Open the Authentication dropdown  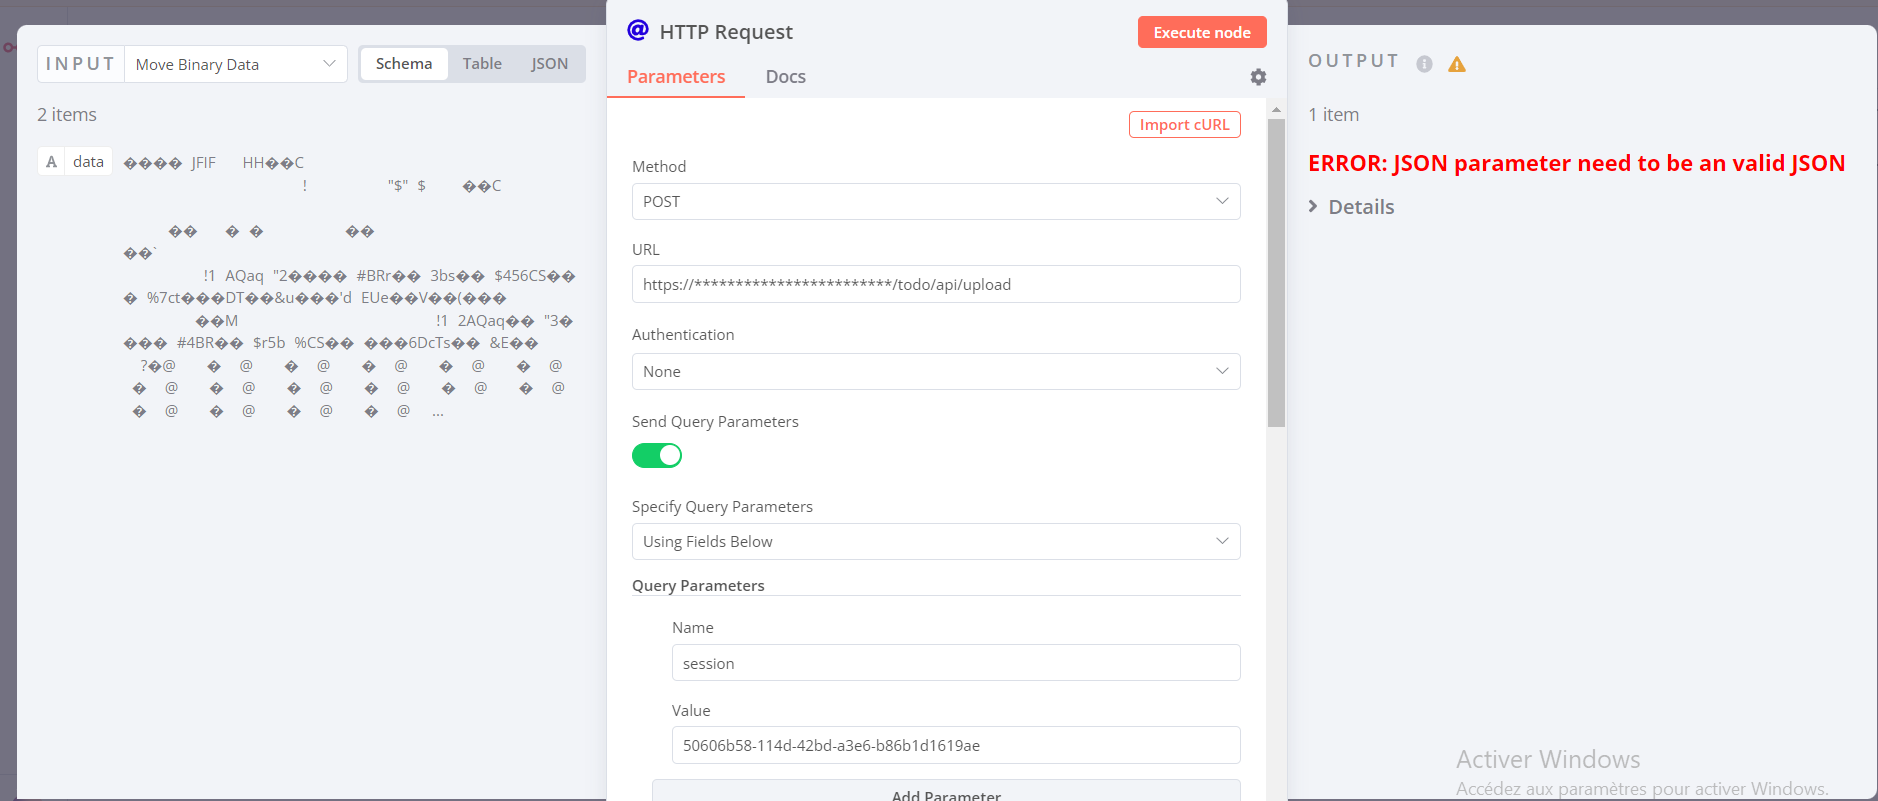[935, 372]
